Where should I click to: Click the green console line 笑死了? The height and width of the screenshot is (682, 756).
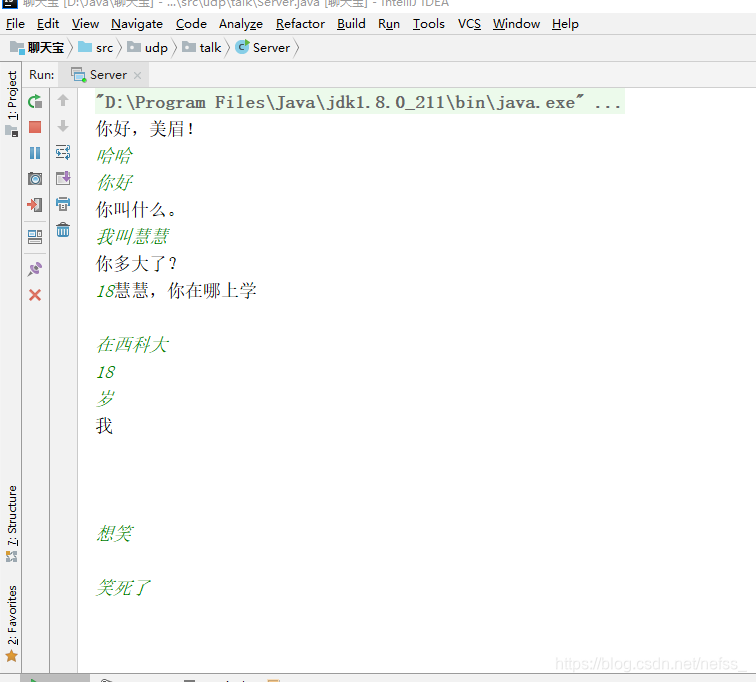(123, 588)
